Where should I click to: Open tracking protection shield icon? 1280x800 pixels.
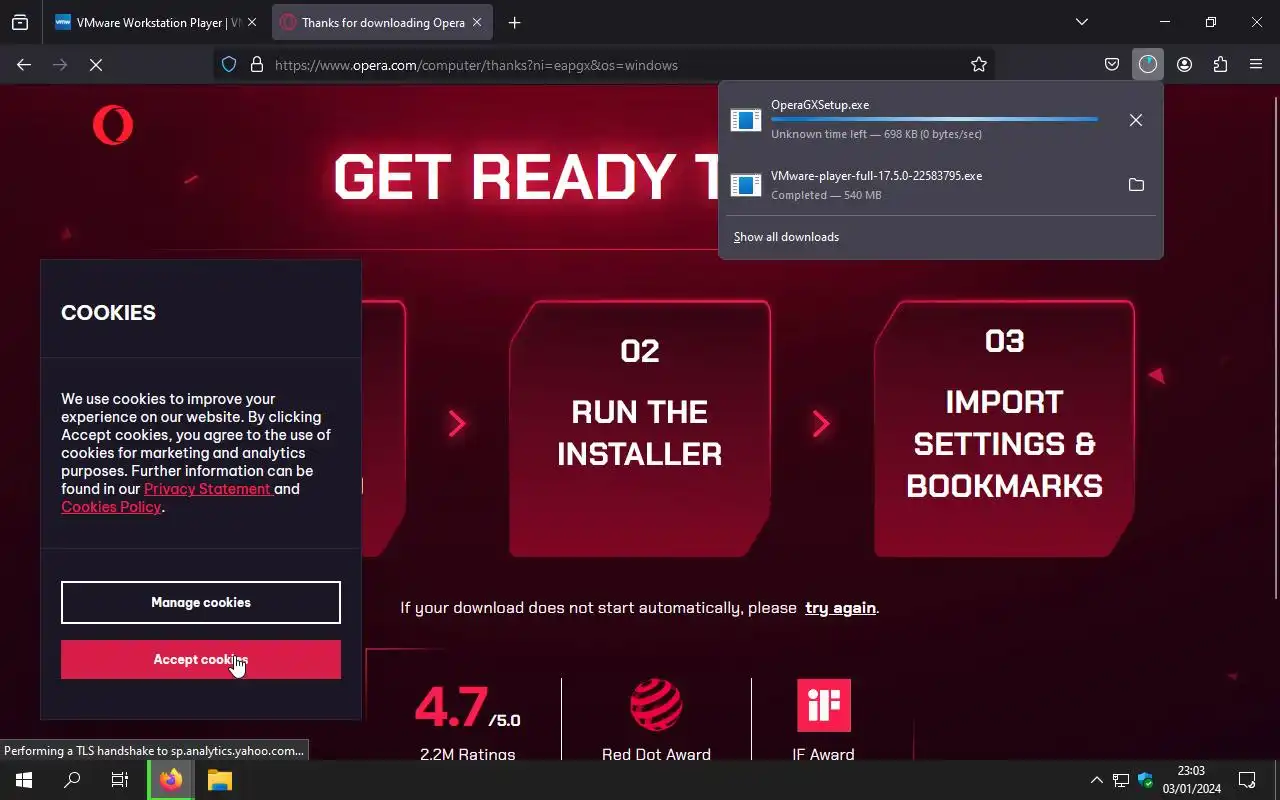click(x=229, y=65)
